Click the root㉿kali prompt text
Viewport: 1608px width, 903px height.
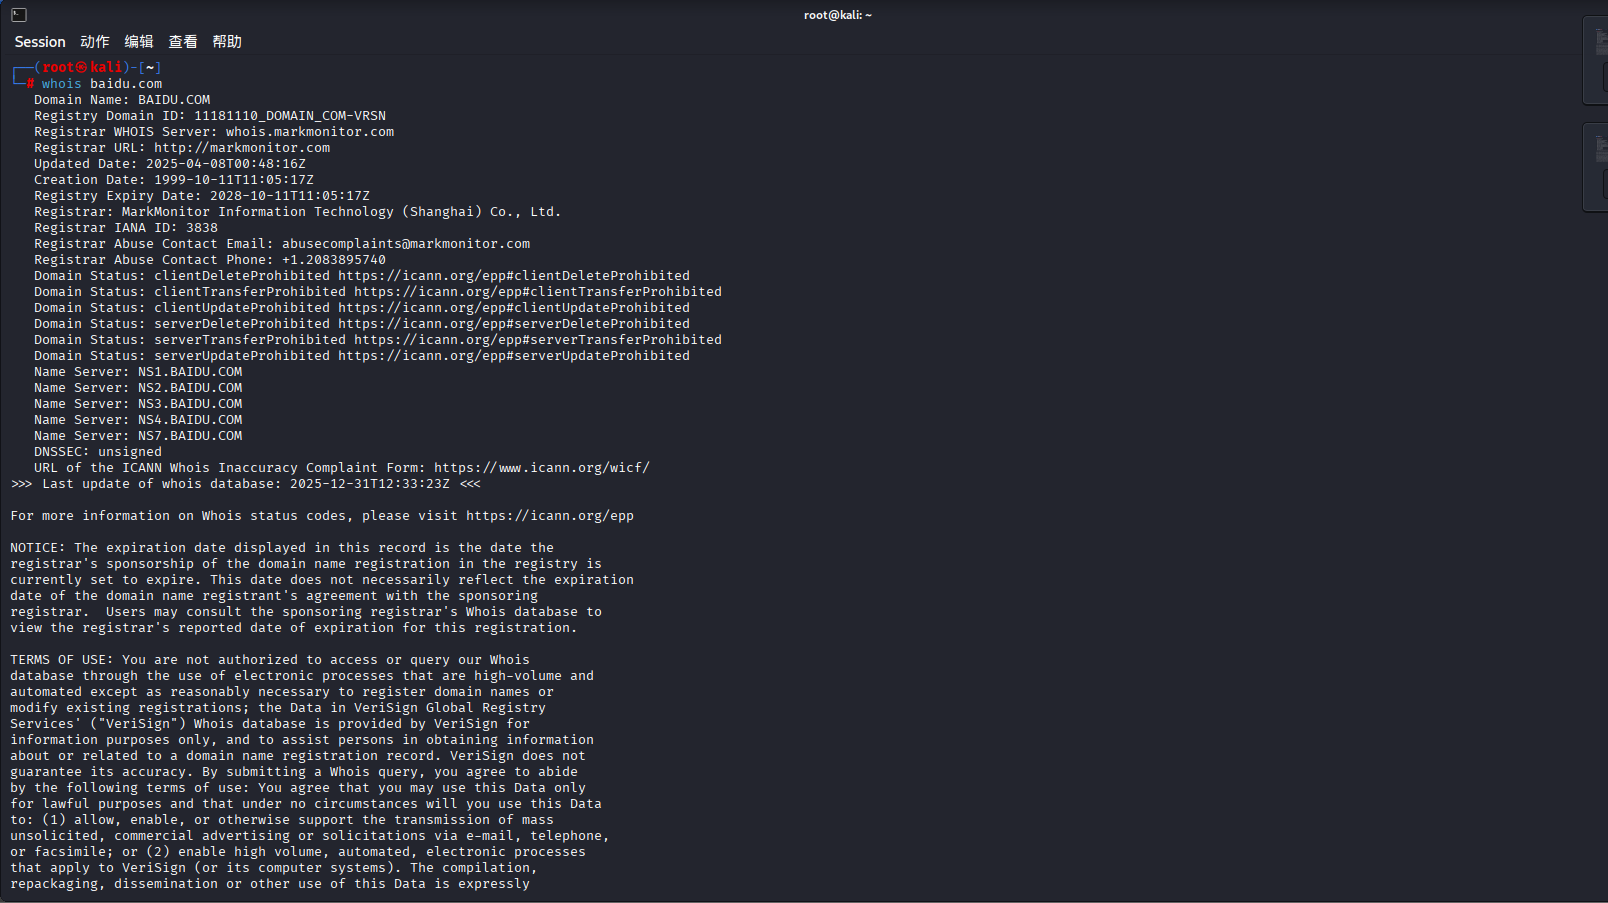tap(82, 68)
